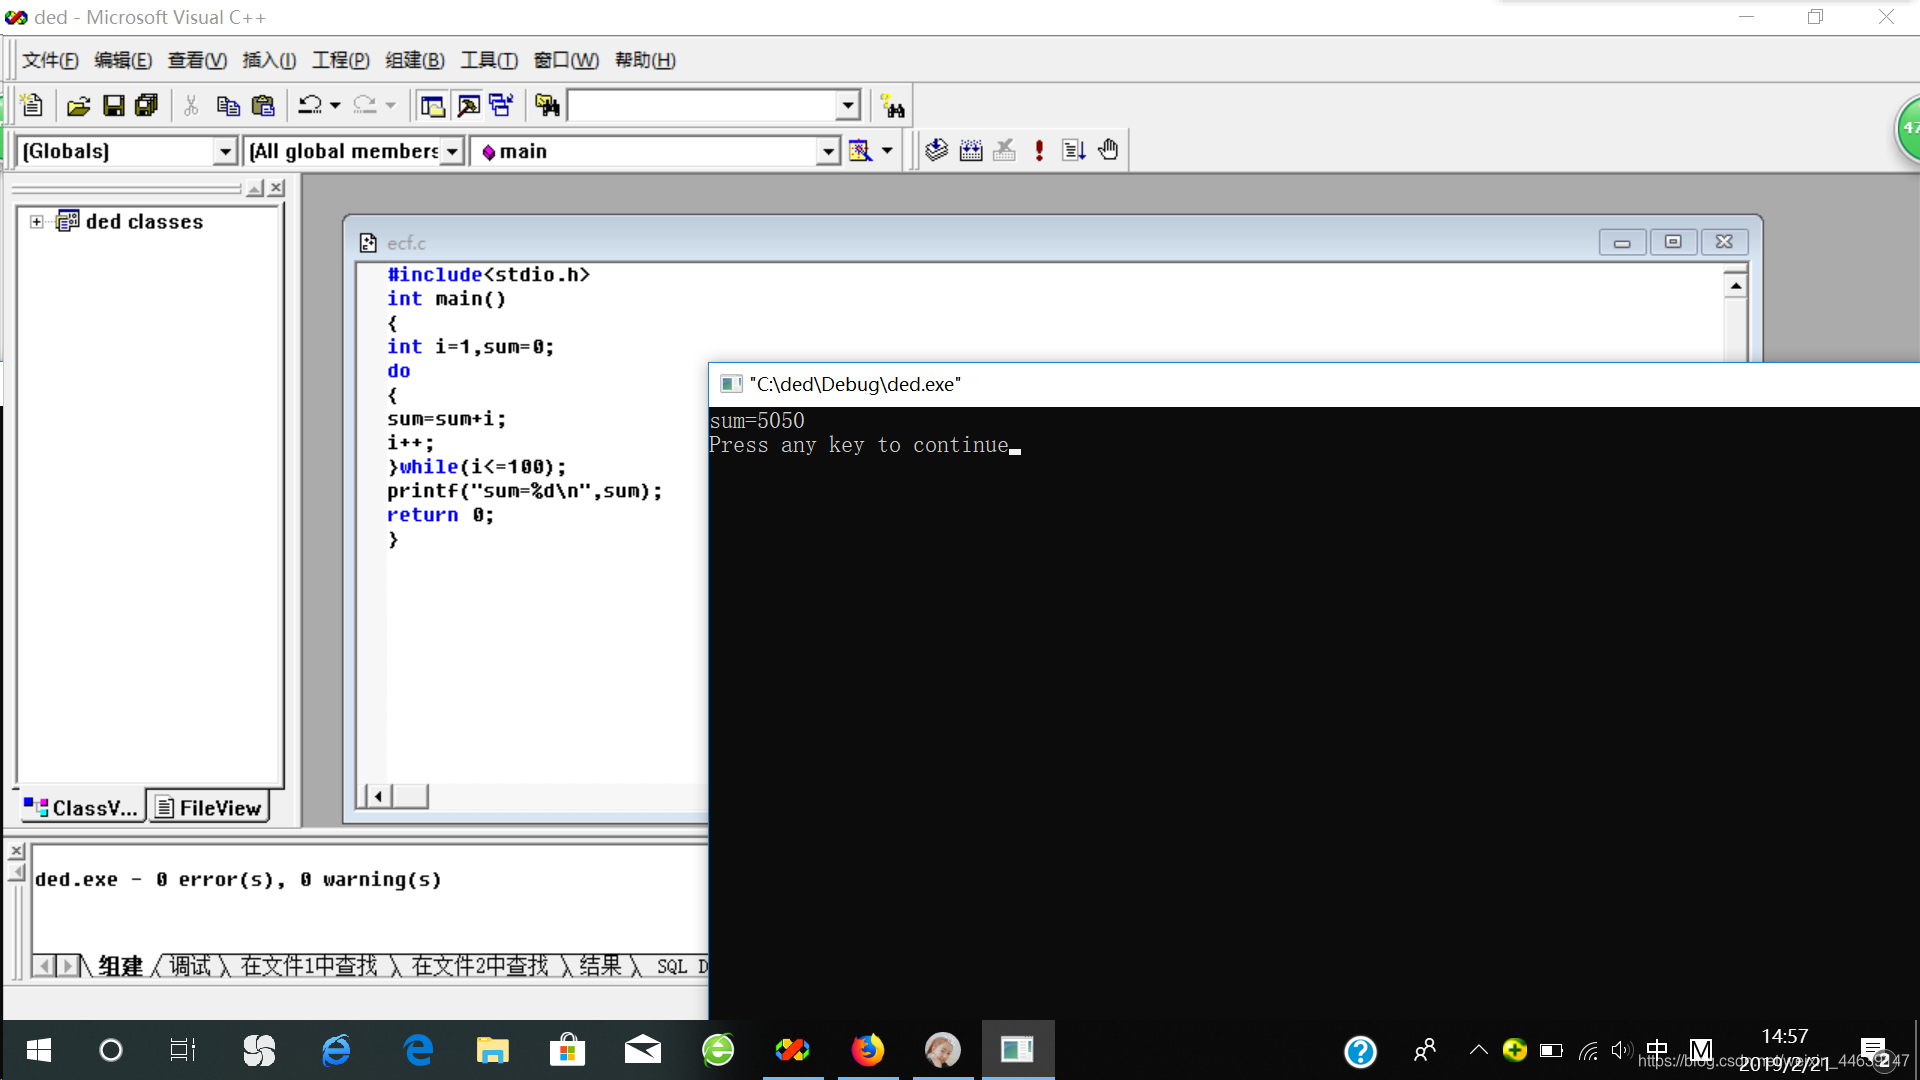Execute program with red exclamation icon
This screenshot has width=1920, height=1080.
point(1039,151)
